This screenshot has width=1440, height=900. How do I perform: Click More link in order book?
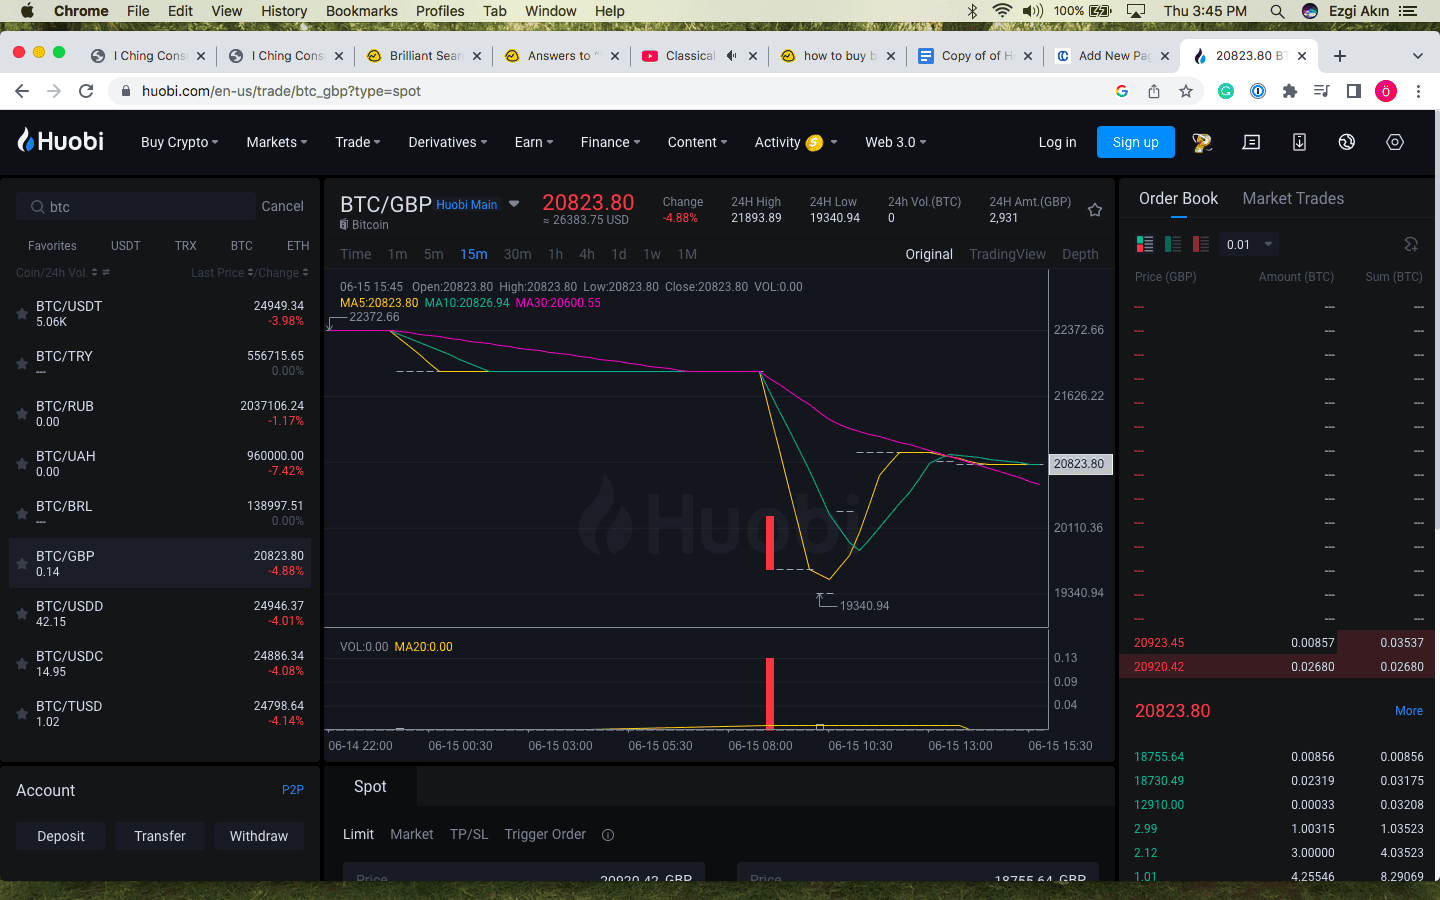coord(1409,711)
